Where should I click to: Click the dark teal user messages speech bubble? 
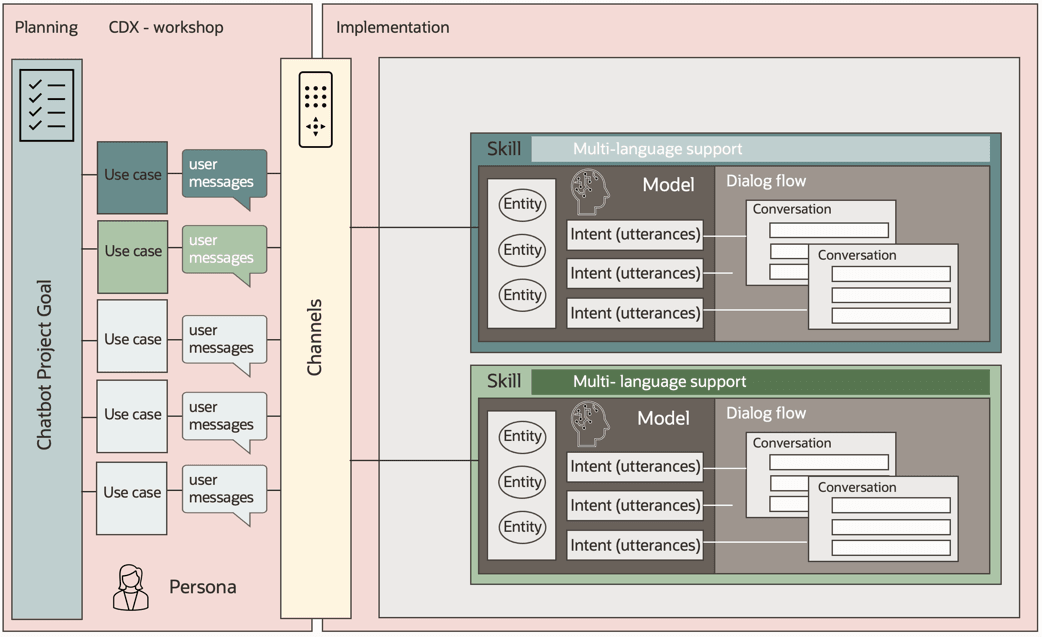224,173
